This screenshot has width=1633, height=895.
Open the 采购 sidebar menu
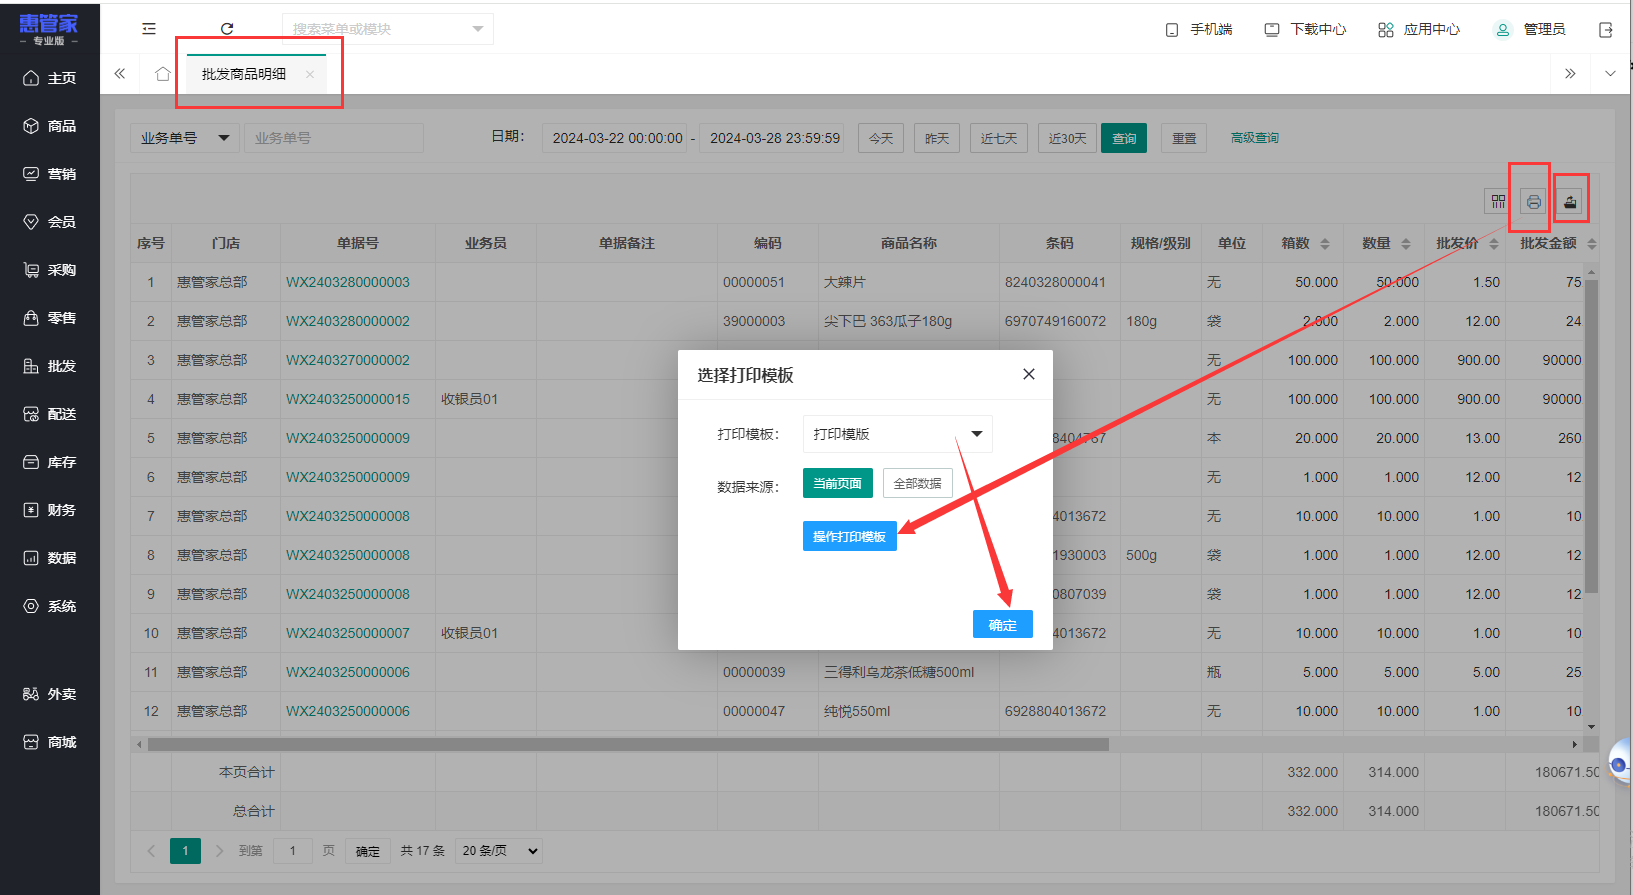click(x=50, y=270)
